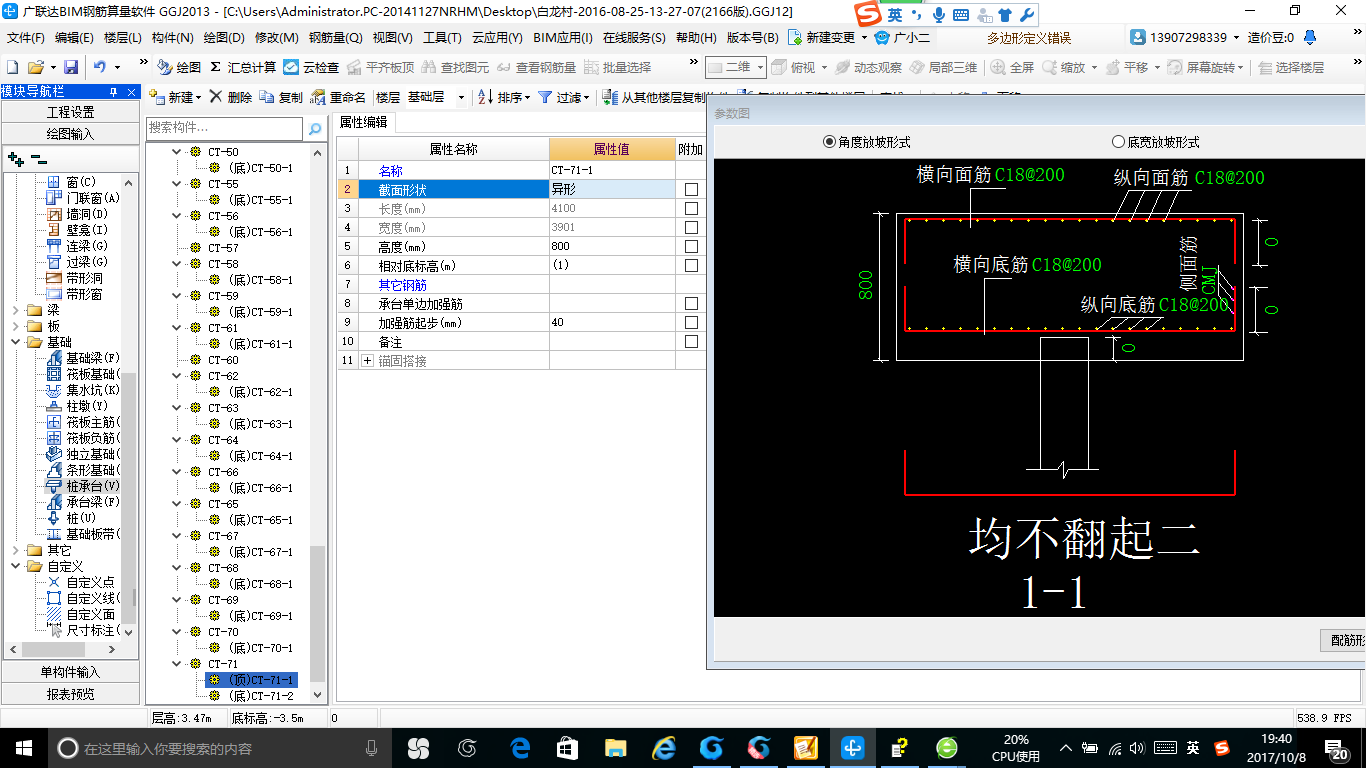Collapse the 基础 folder in navigator
Screen dimensions: 1366x768
tap(17, 342)
